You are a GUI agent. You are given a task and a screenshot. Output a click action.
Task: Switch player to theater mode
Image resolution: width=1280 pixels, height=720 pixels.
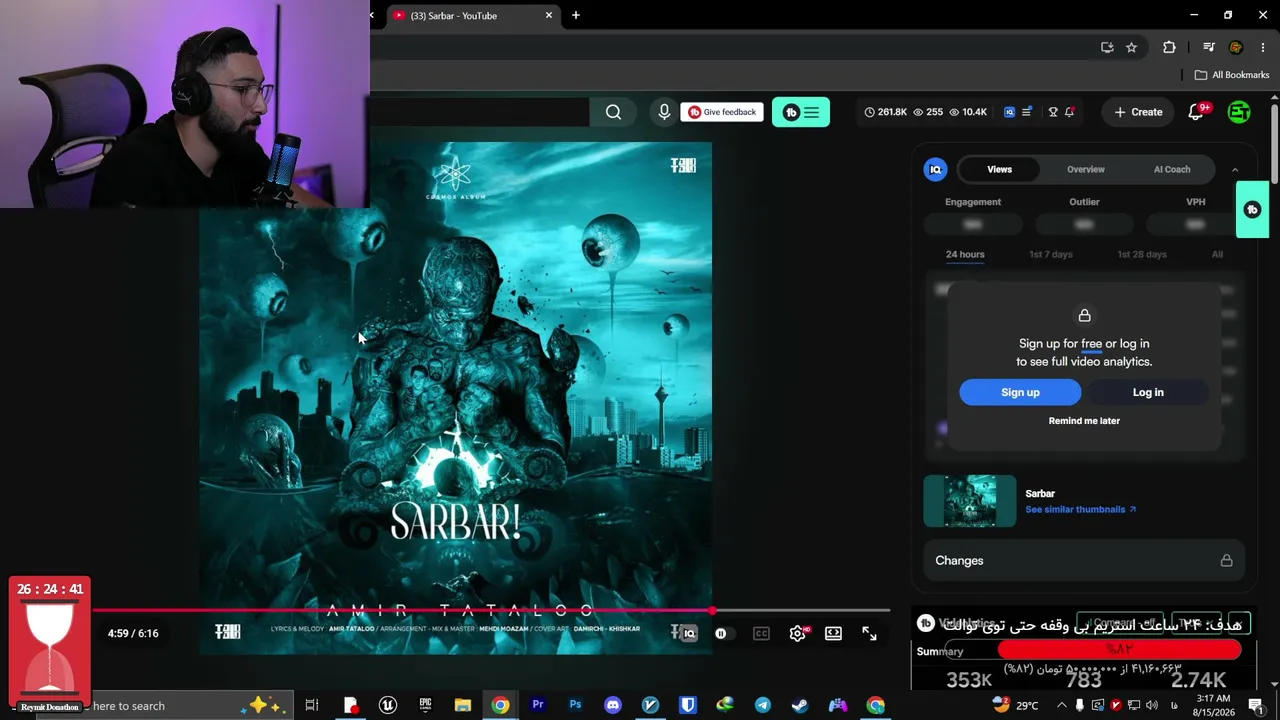point(833,633)
